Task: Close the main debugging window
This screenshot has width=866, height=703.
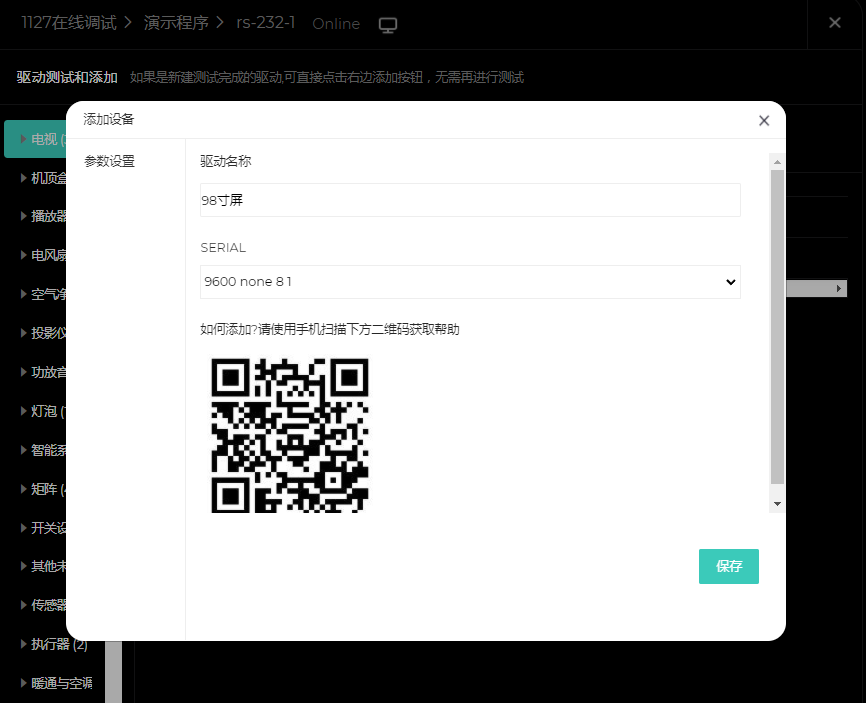Action: pyautogui.click(x=835, y=23)
